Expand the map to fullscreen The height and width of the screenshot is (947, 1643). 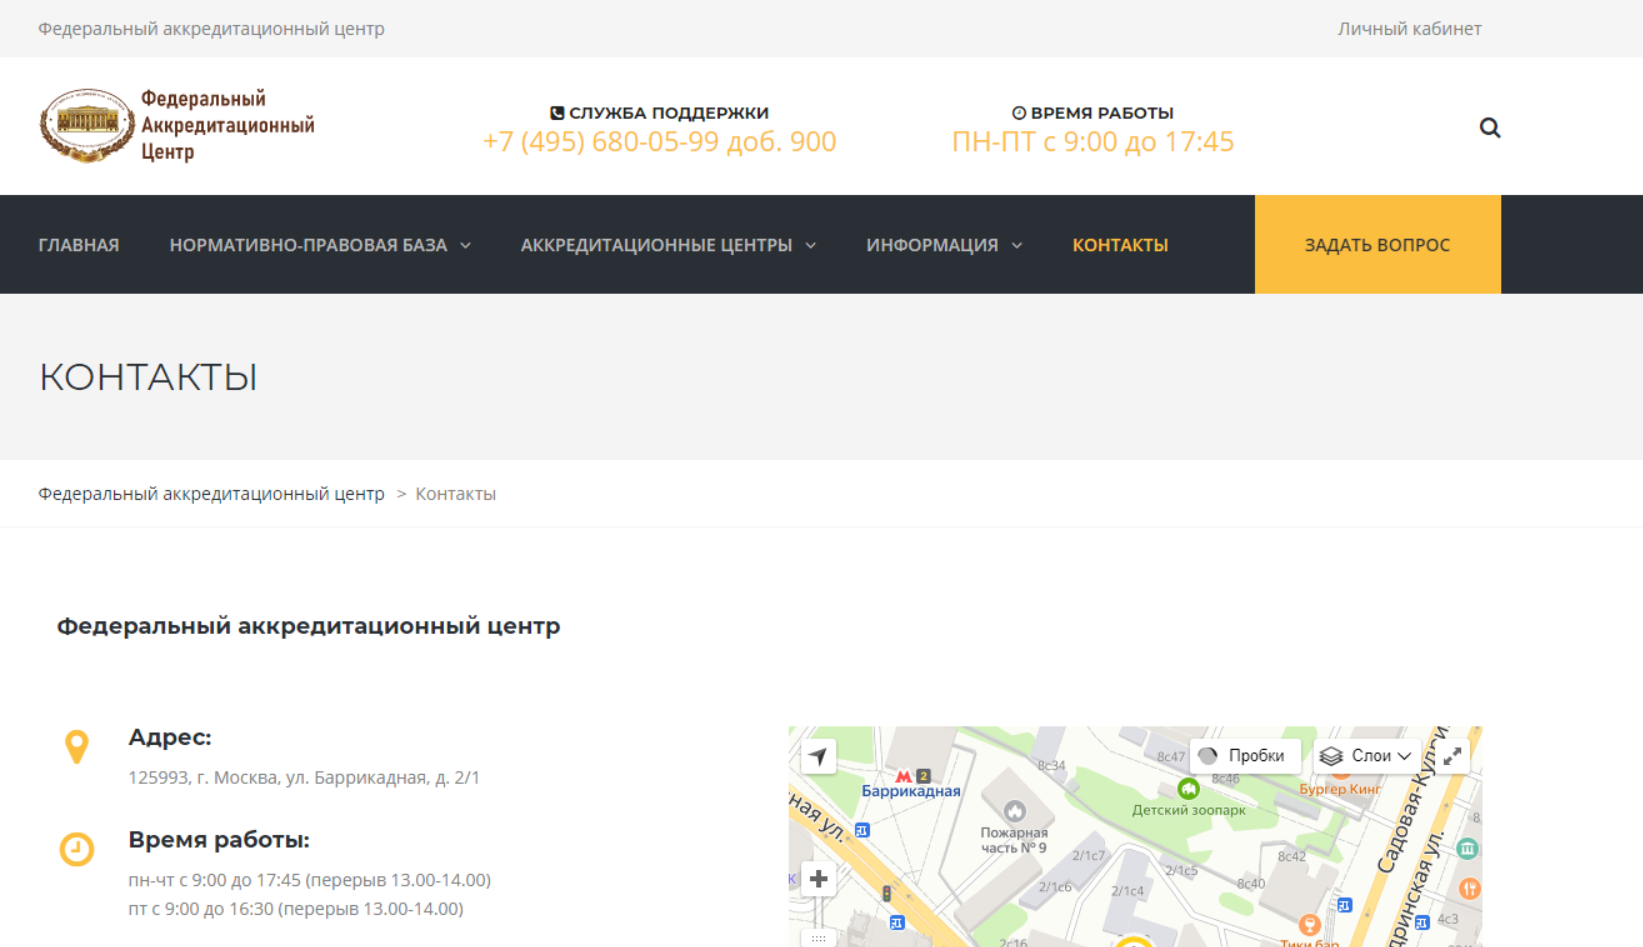1452,756
